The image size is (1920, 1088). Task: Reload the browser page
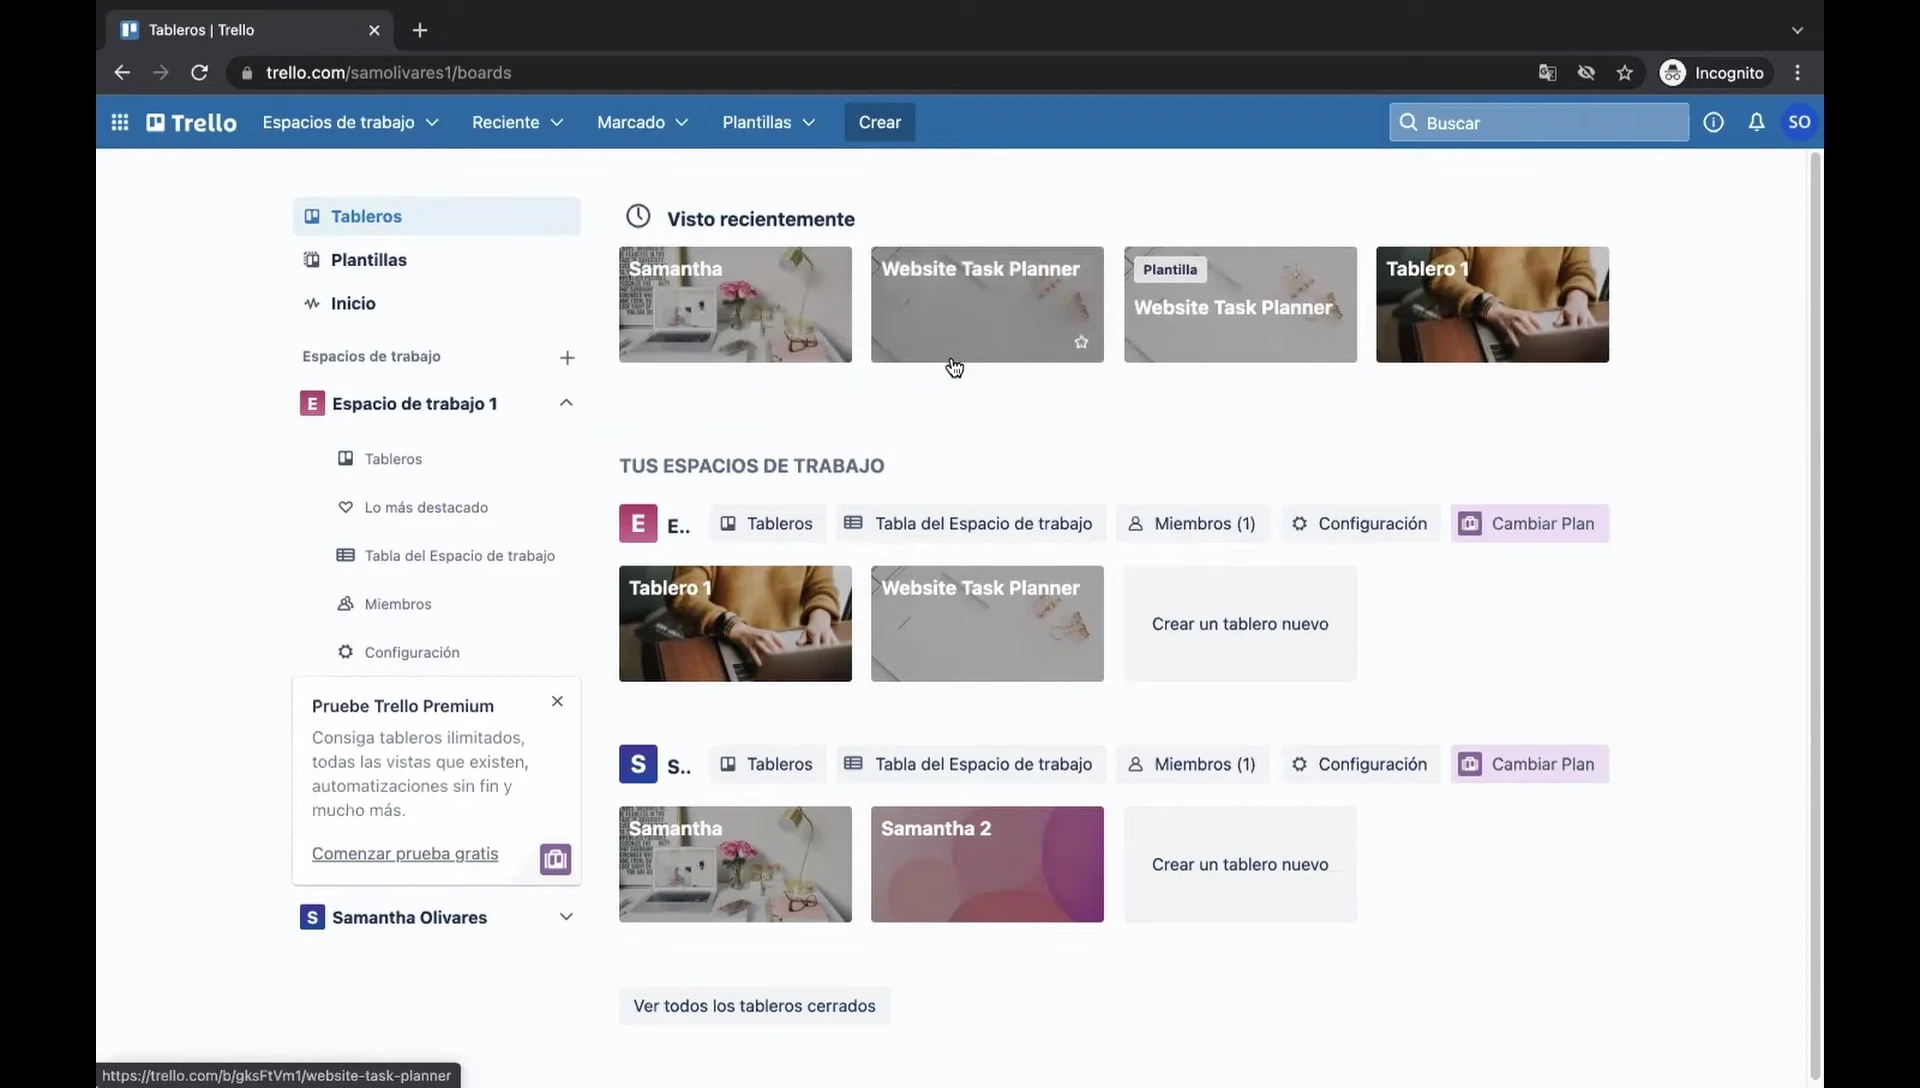click(x=200, y=72)
